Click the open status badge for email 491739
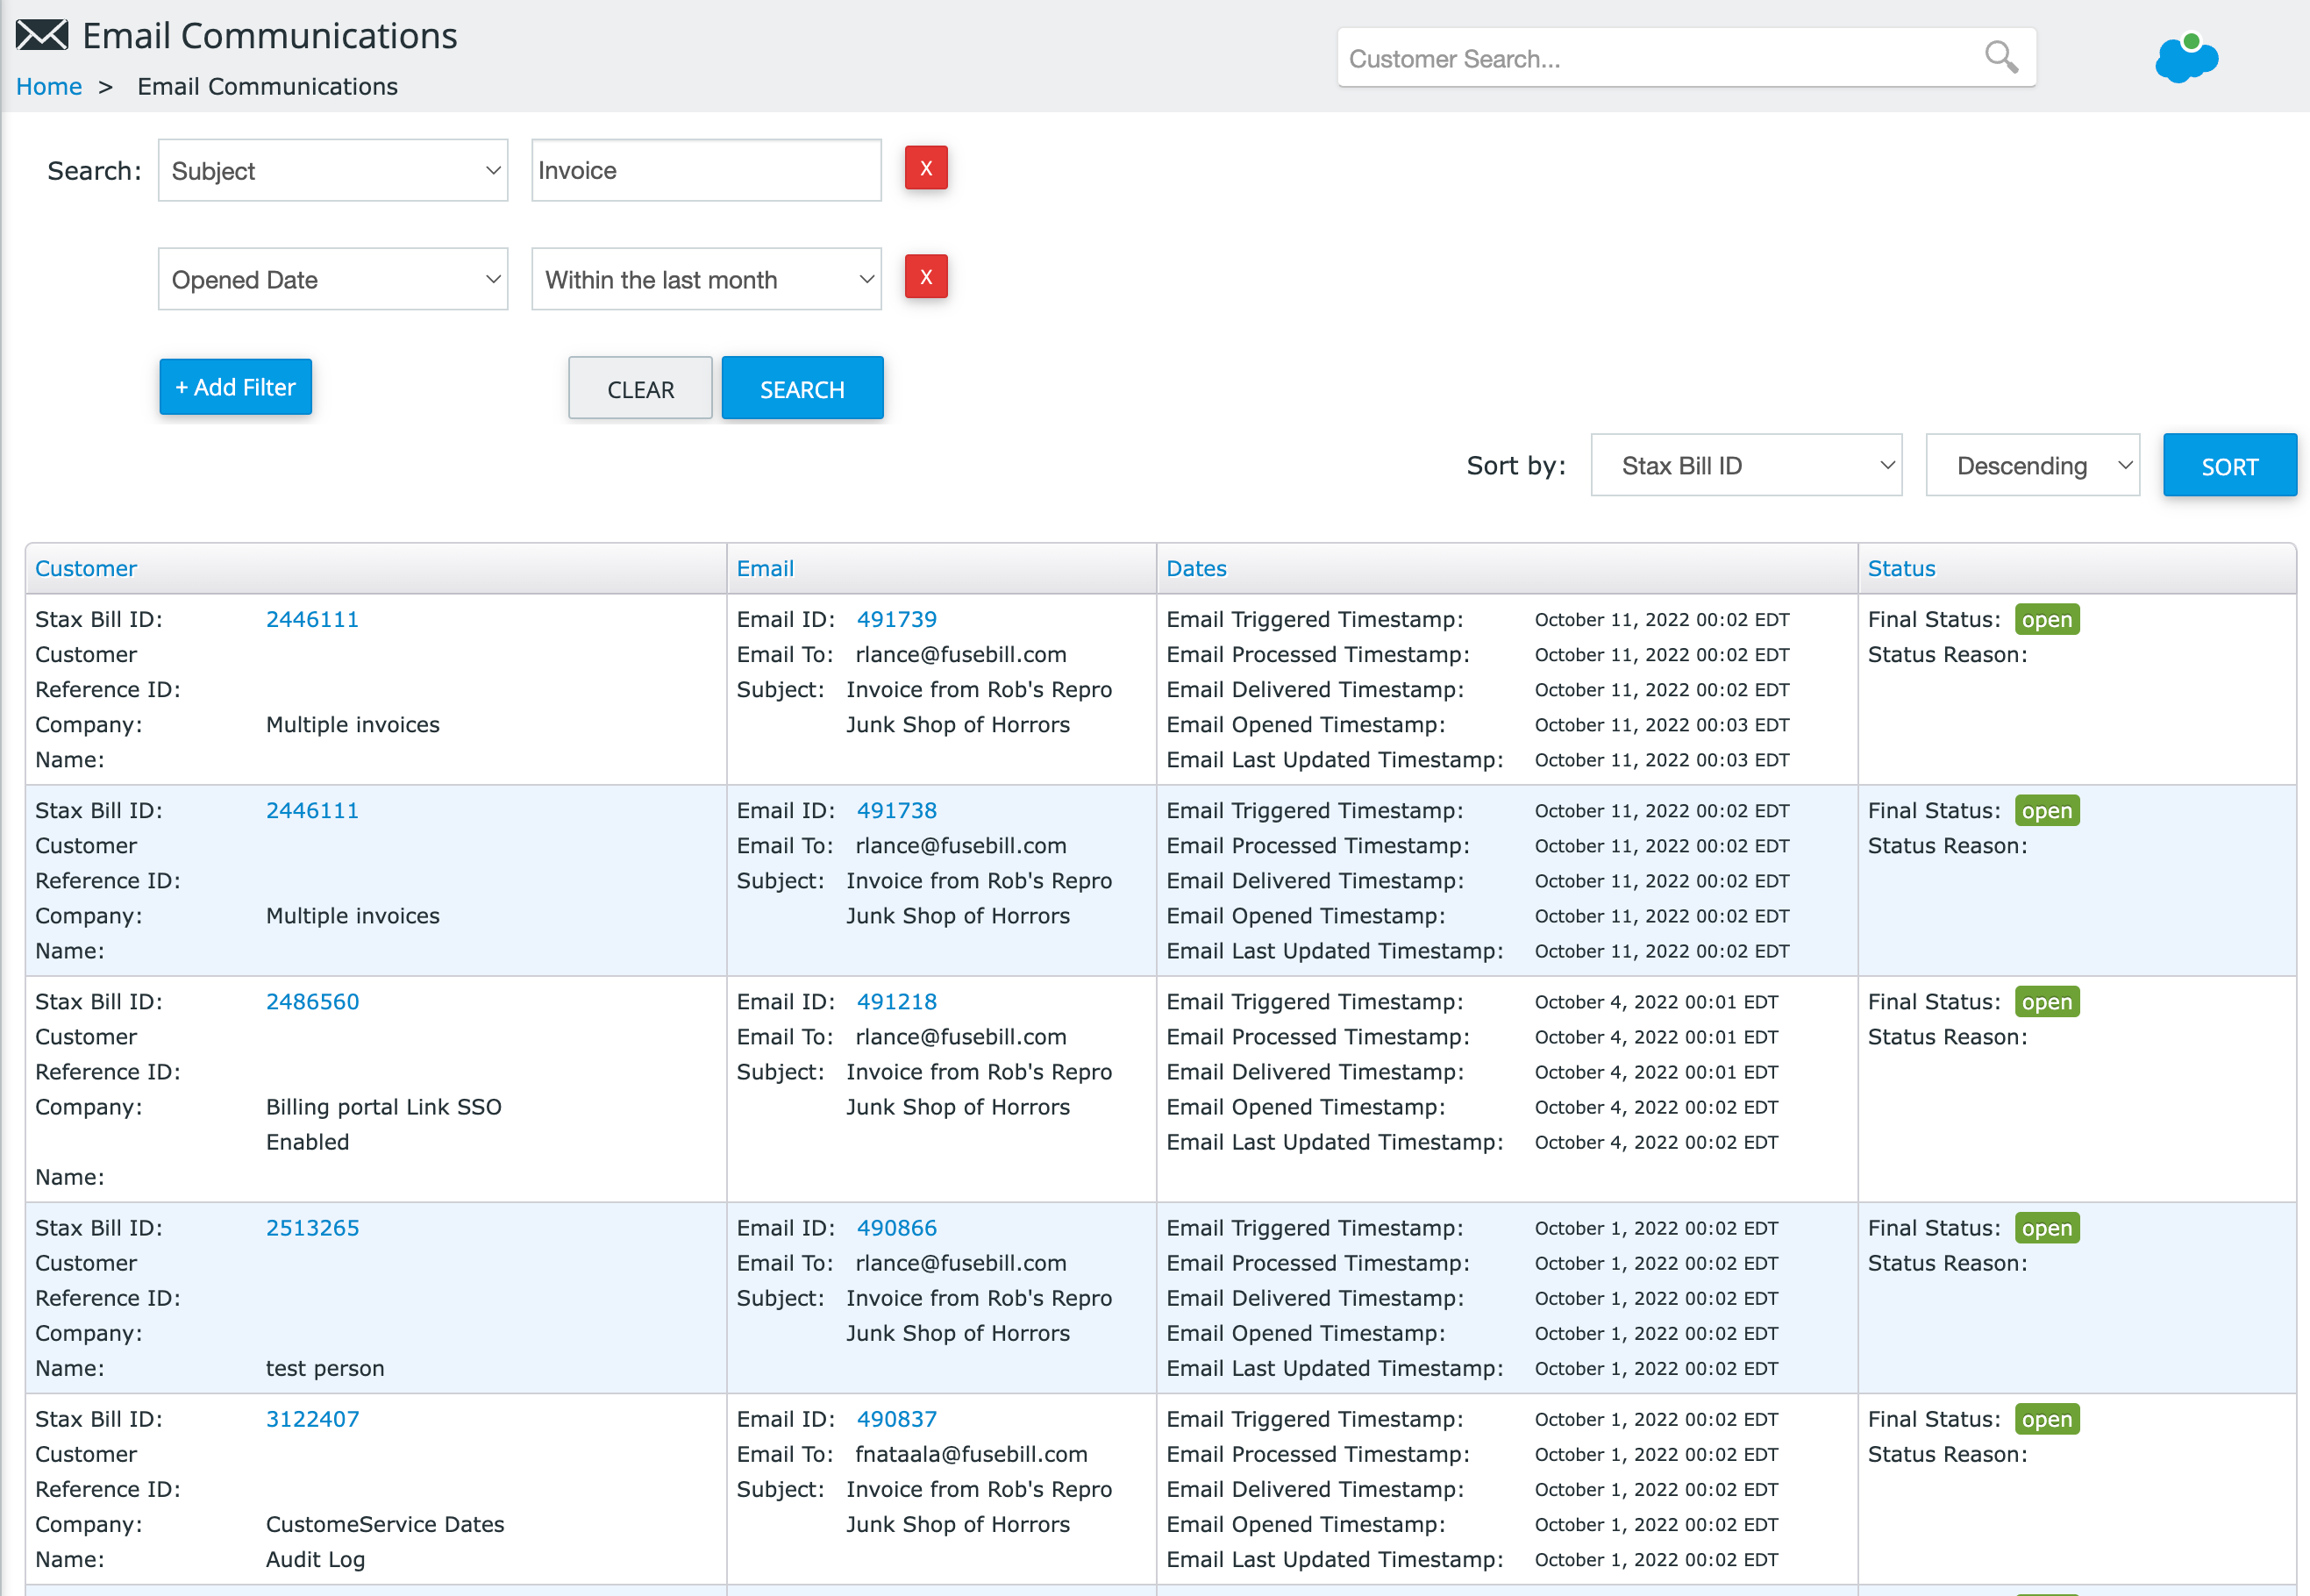This screenshot has height=1596, width=2310. (x=2046, y=620)
